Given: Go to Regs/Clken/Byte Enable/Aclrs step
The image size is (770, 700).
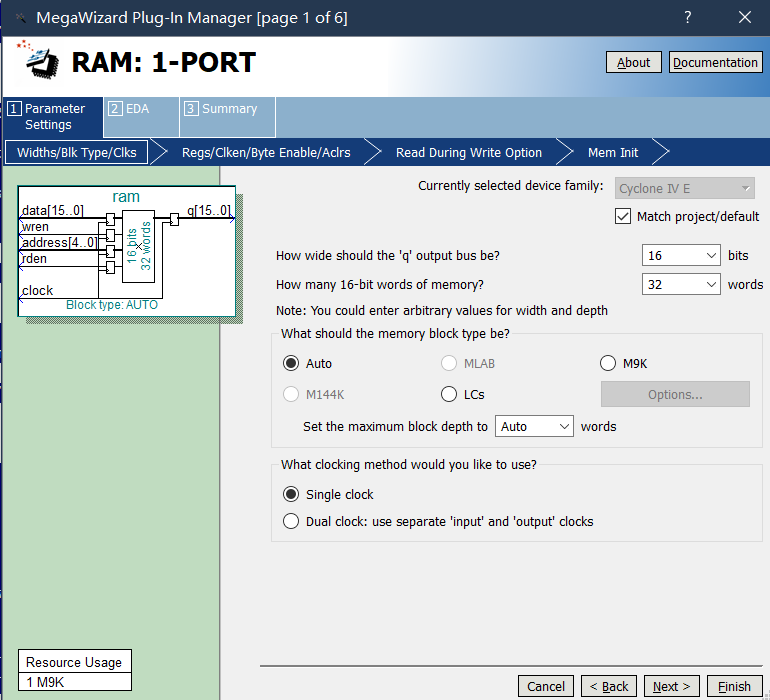Looking at the screenshot, I should (x=266, y=152).
